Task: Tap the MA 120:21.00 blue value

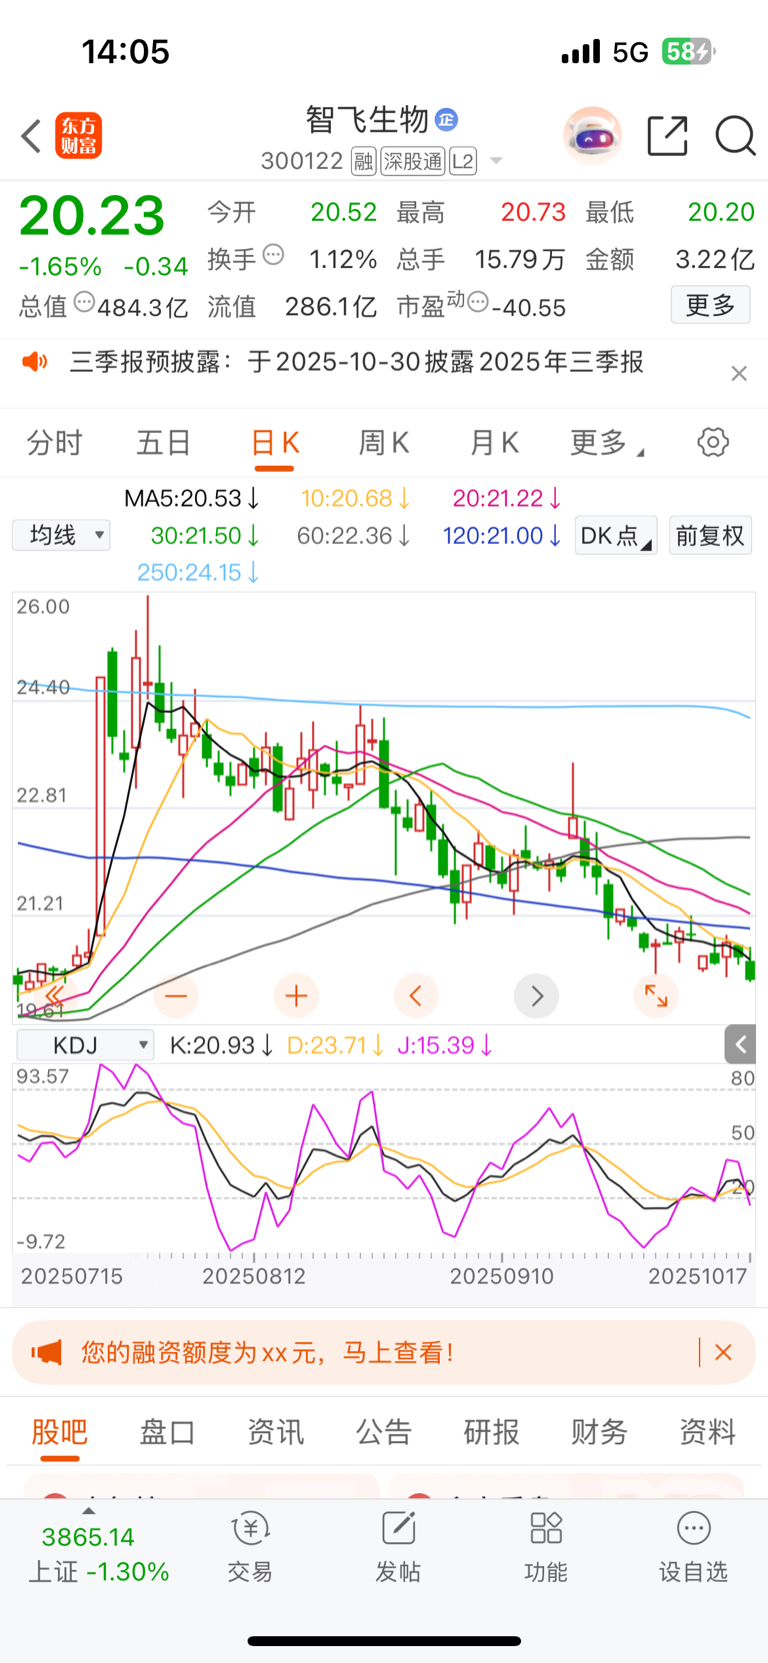Action: [x=502, y=535]
